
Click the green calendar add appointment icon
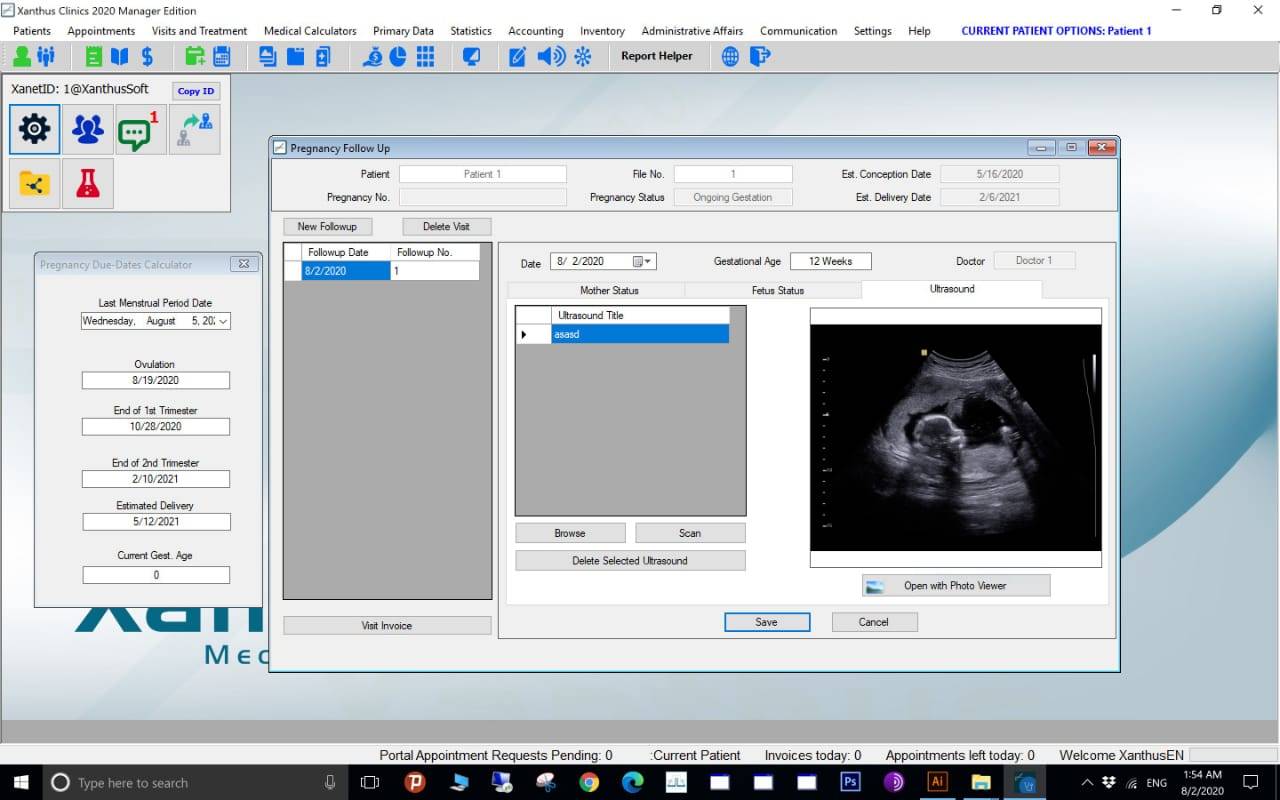pyautogui.click(x=196, y=56)
